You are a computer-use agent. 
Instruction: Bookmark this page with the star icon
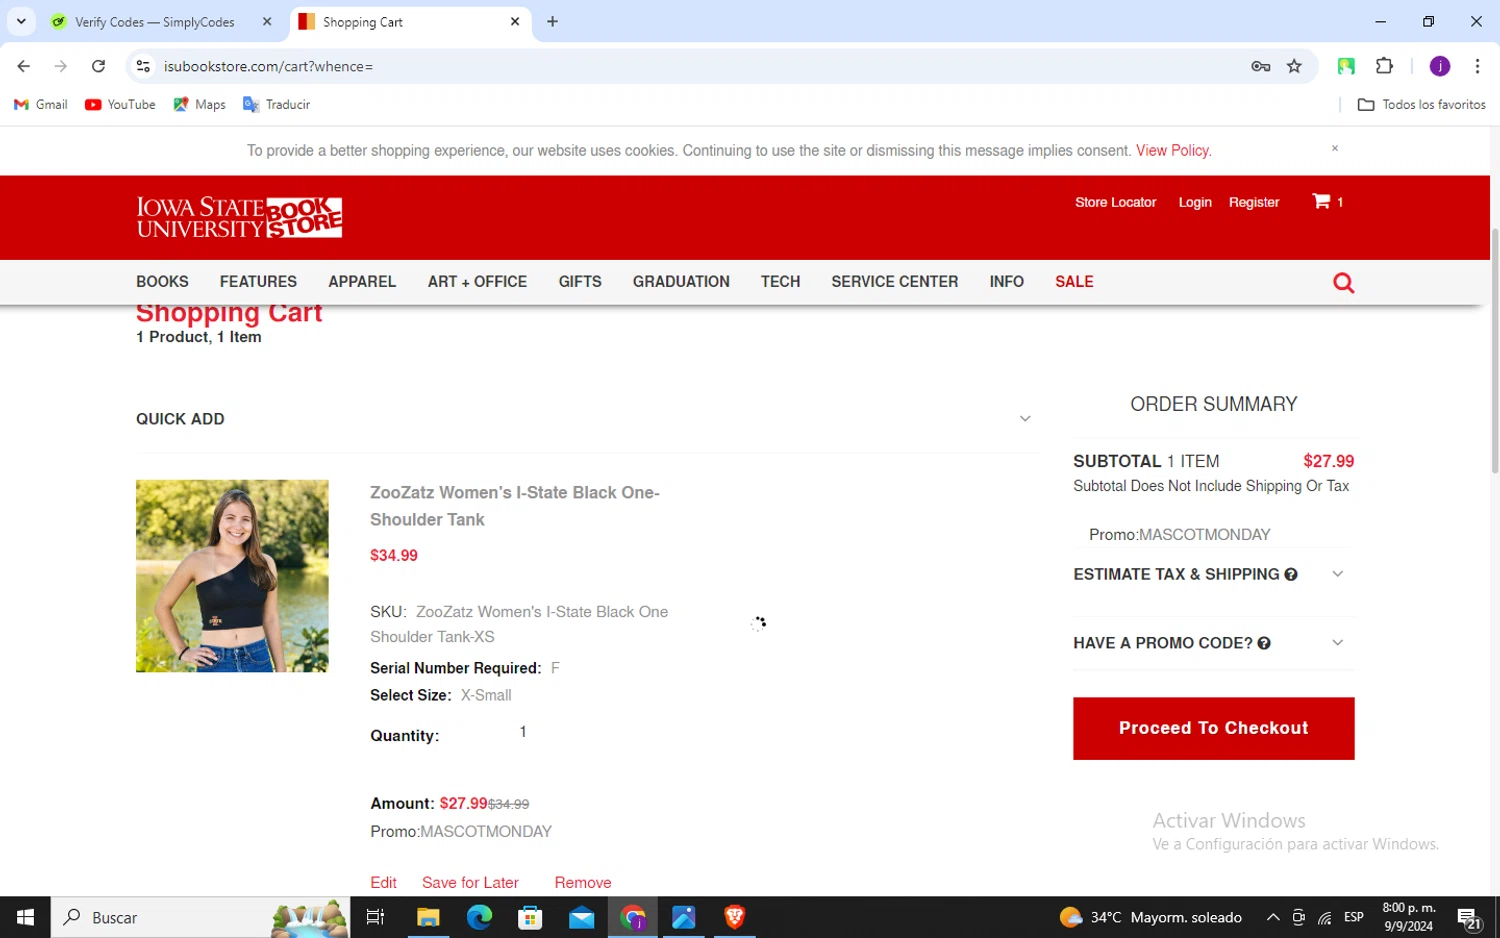tap(1294, 66)
